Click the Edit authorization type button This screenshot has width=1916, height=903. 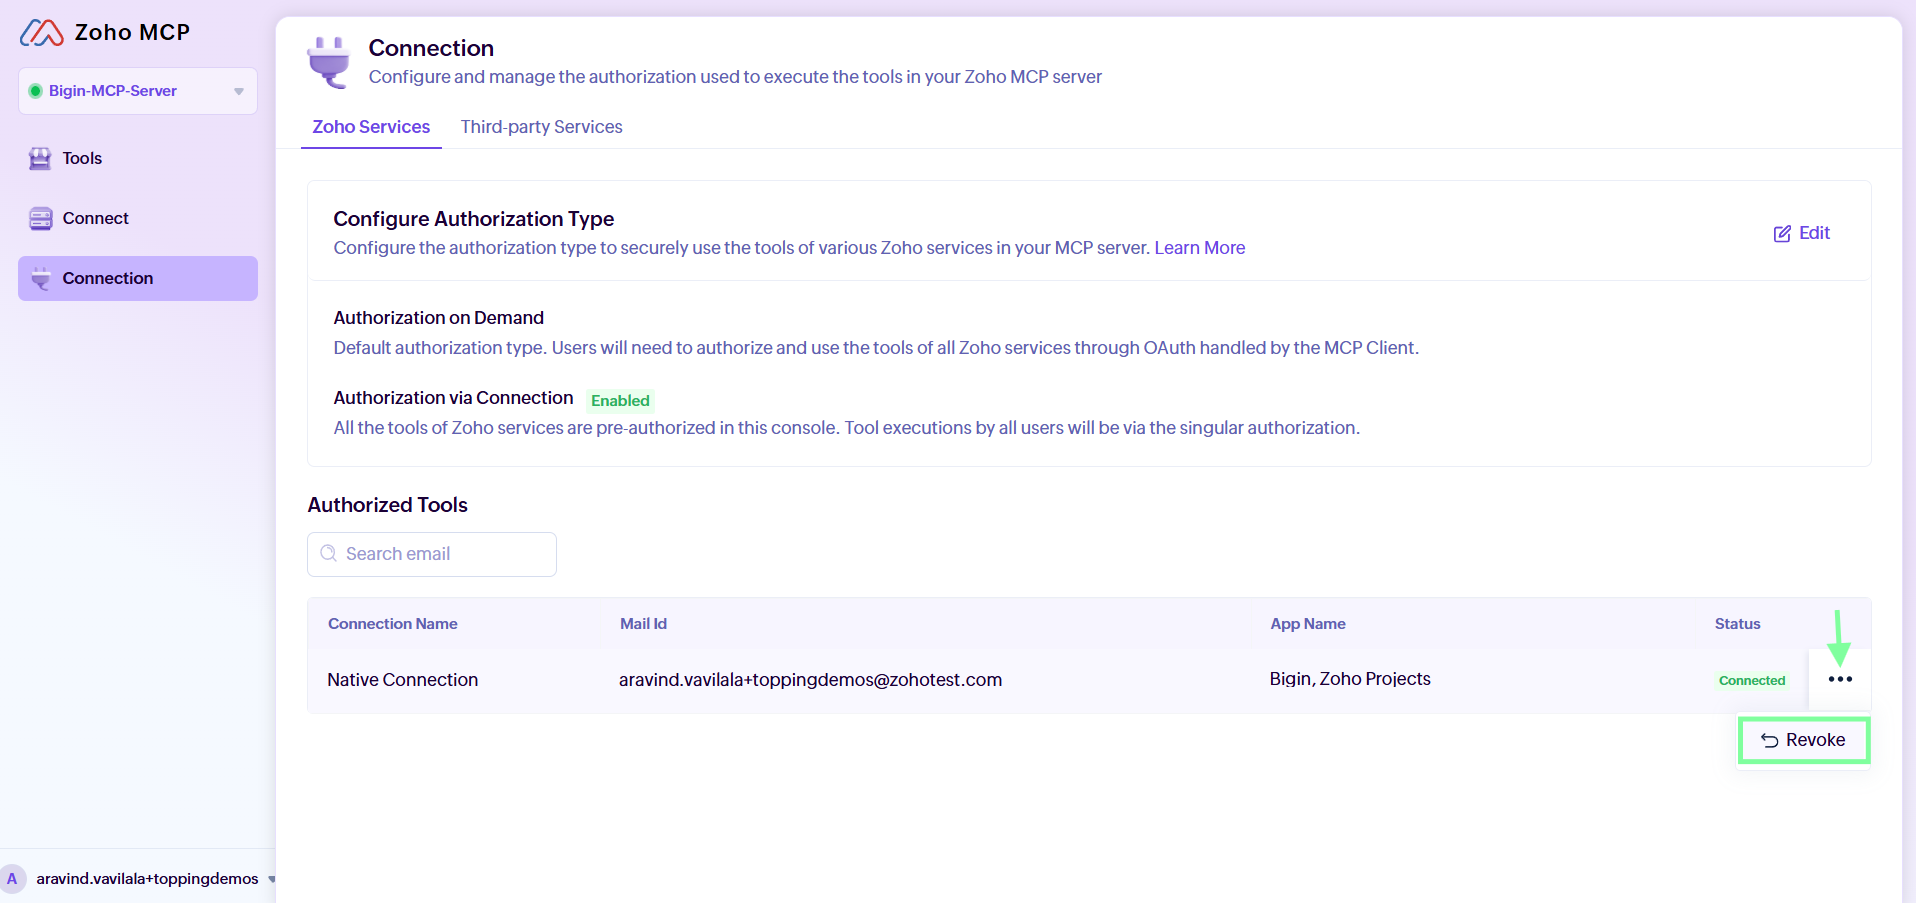click(x=1802, y=233)
